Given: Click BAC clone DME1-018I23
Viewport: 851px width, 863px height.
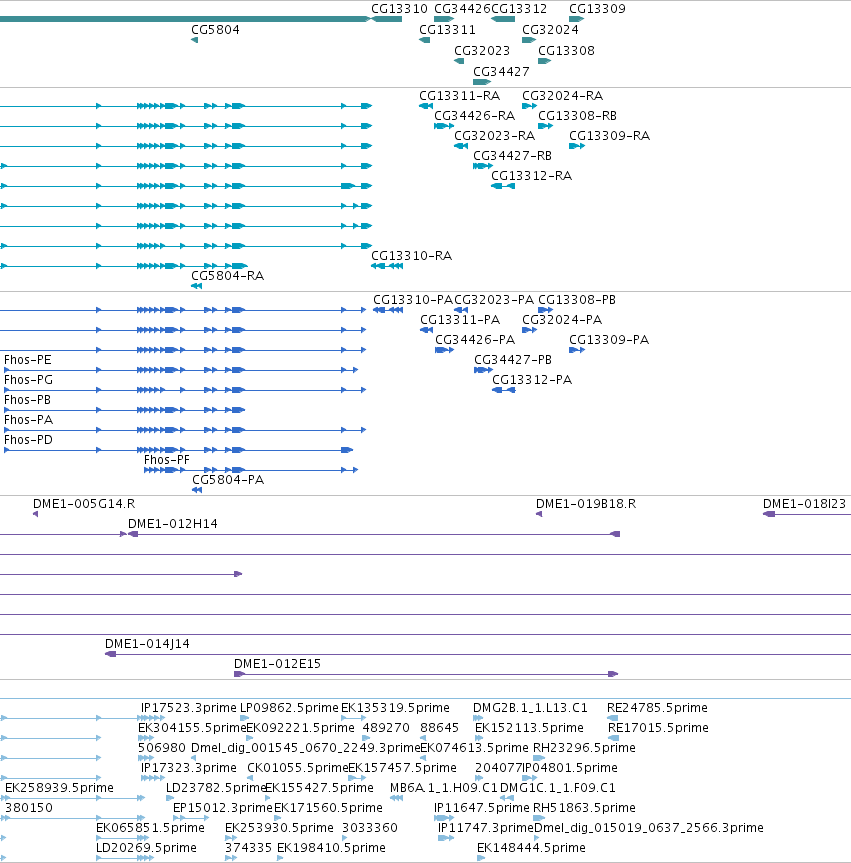Looking at the screenshot, I should (x=804, y=504).
